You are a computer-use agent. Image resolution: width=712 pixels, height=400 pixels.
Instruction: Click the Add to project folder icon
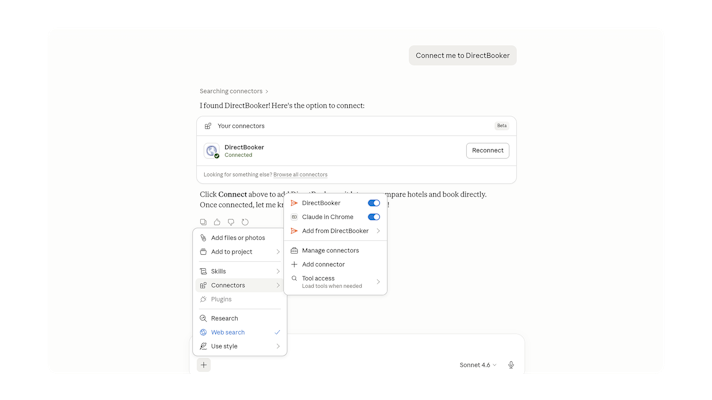[203, 252]
